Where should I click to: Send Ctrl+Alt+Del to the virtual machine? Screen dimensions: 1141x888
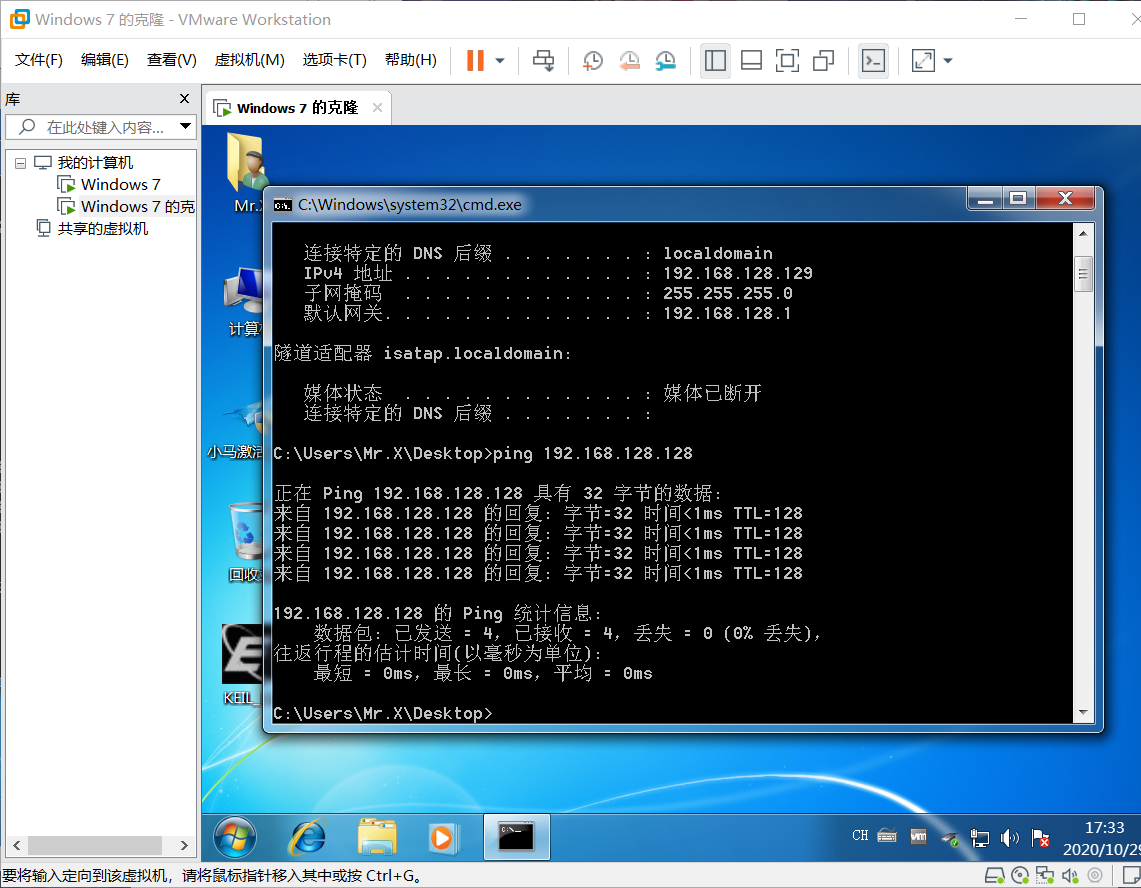544,60
